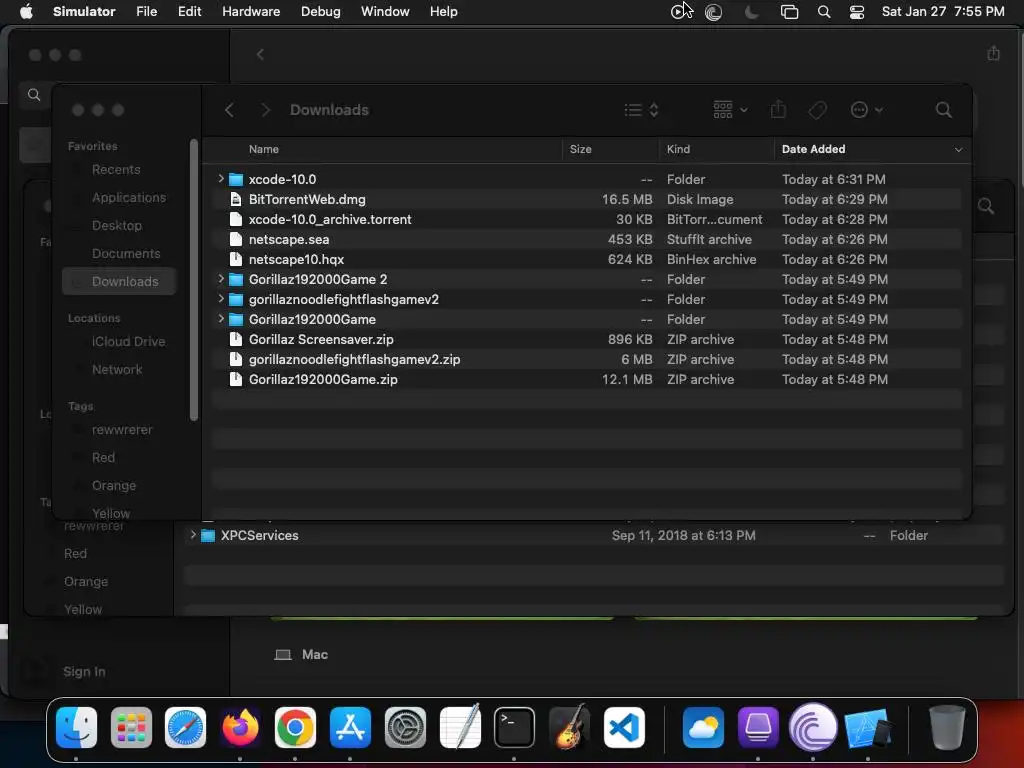
Task: Select Documents in the sidebar
Action: tap(125, 254)
